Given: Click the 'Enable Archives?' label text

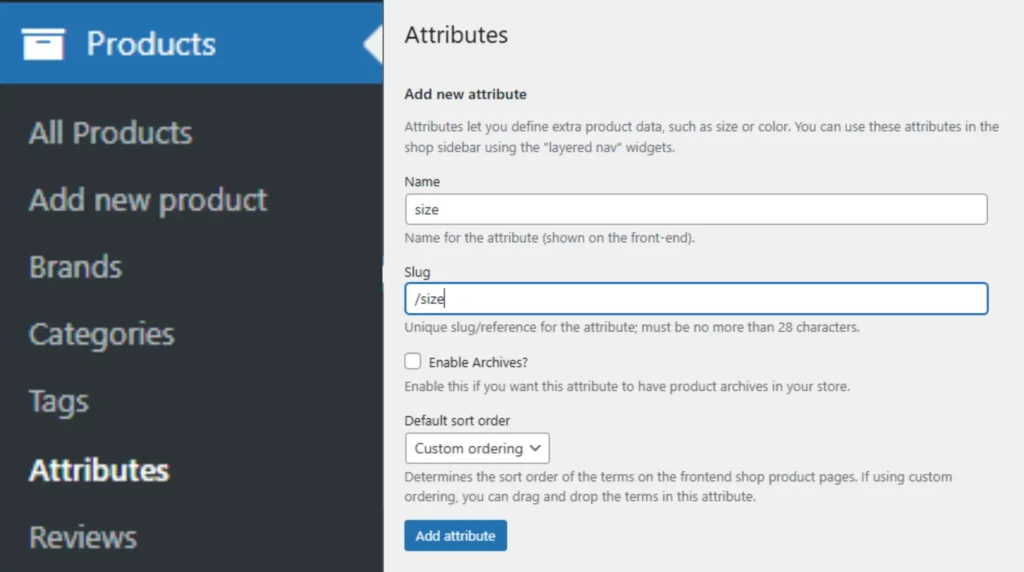Looking at the screenshot, I should (478, 362).
